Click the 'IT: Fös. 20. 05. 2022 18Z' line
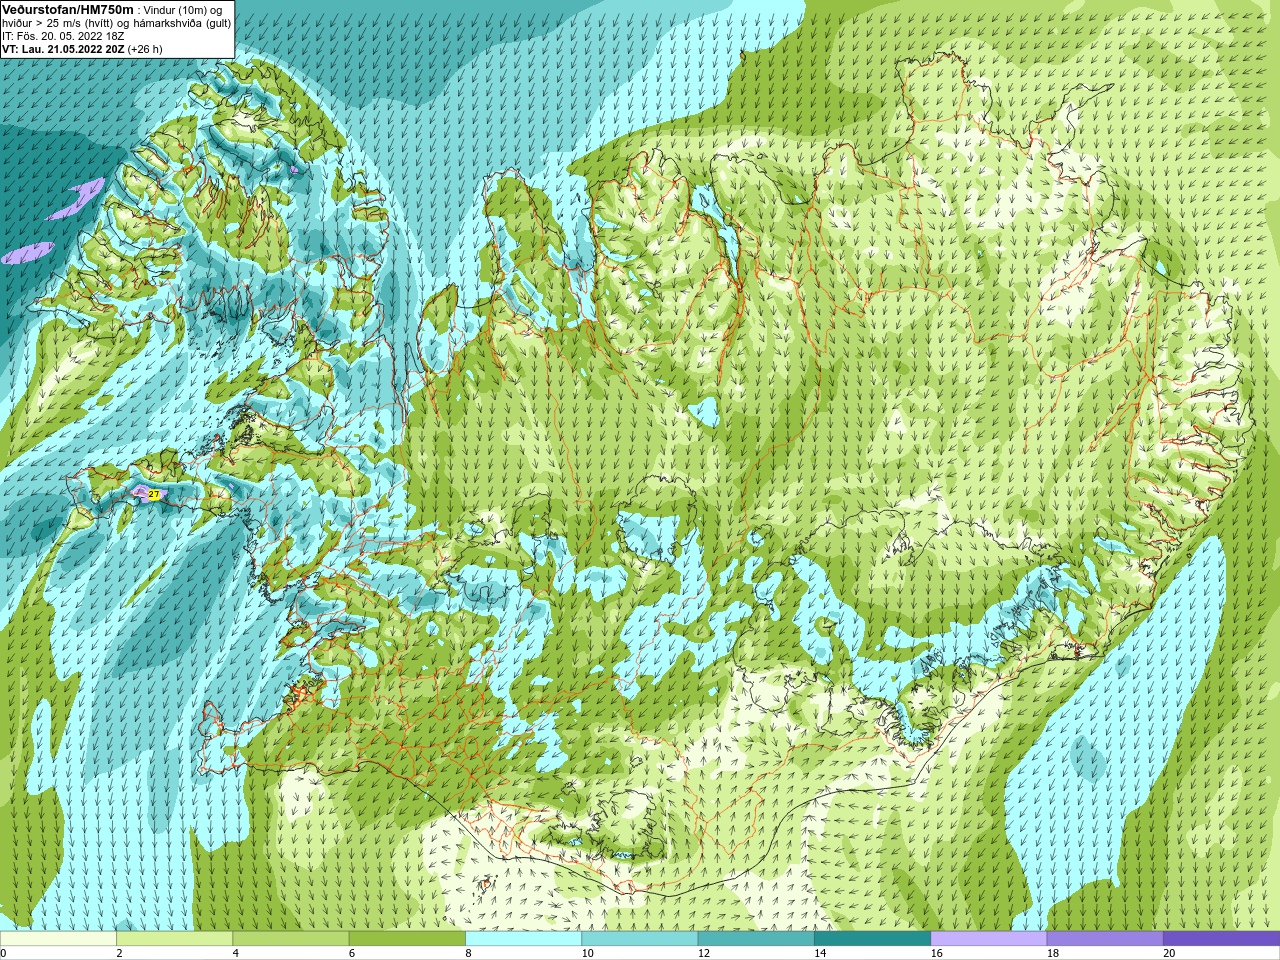Screen dimensions: 1280x960 [x=64, y=35]
